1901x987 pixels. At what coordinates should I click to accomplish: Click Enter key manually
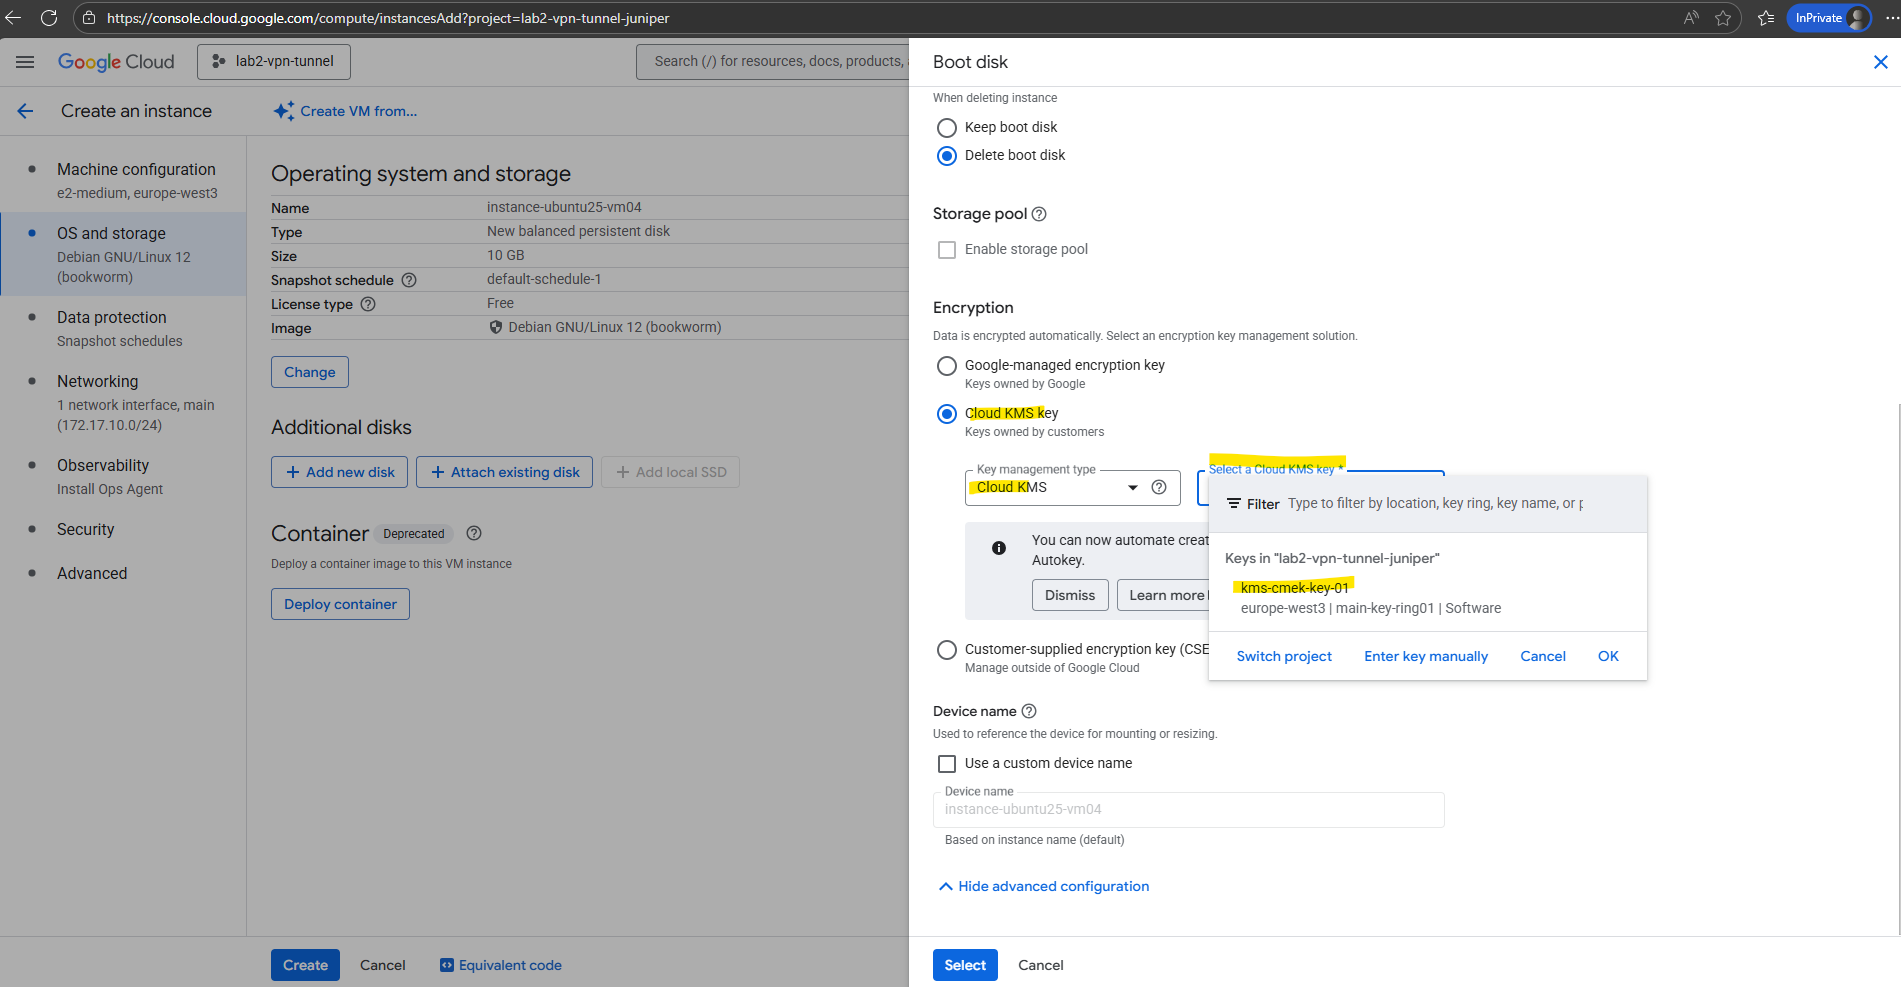pos(1426,656)
